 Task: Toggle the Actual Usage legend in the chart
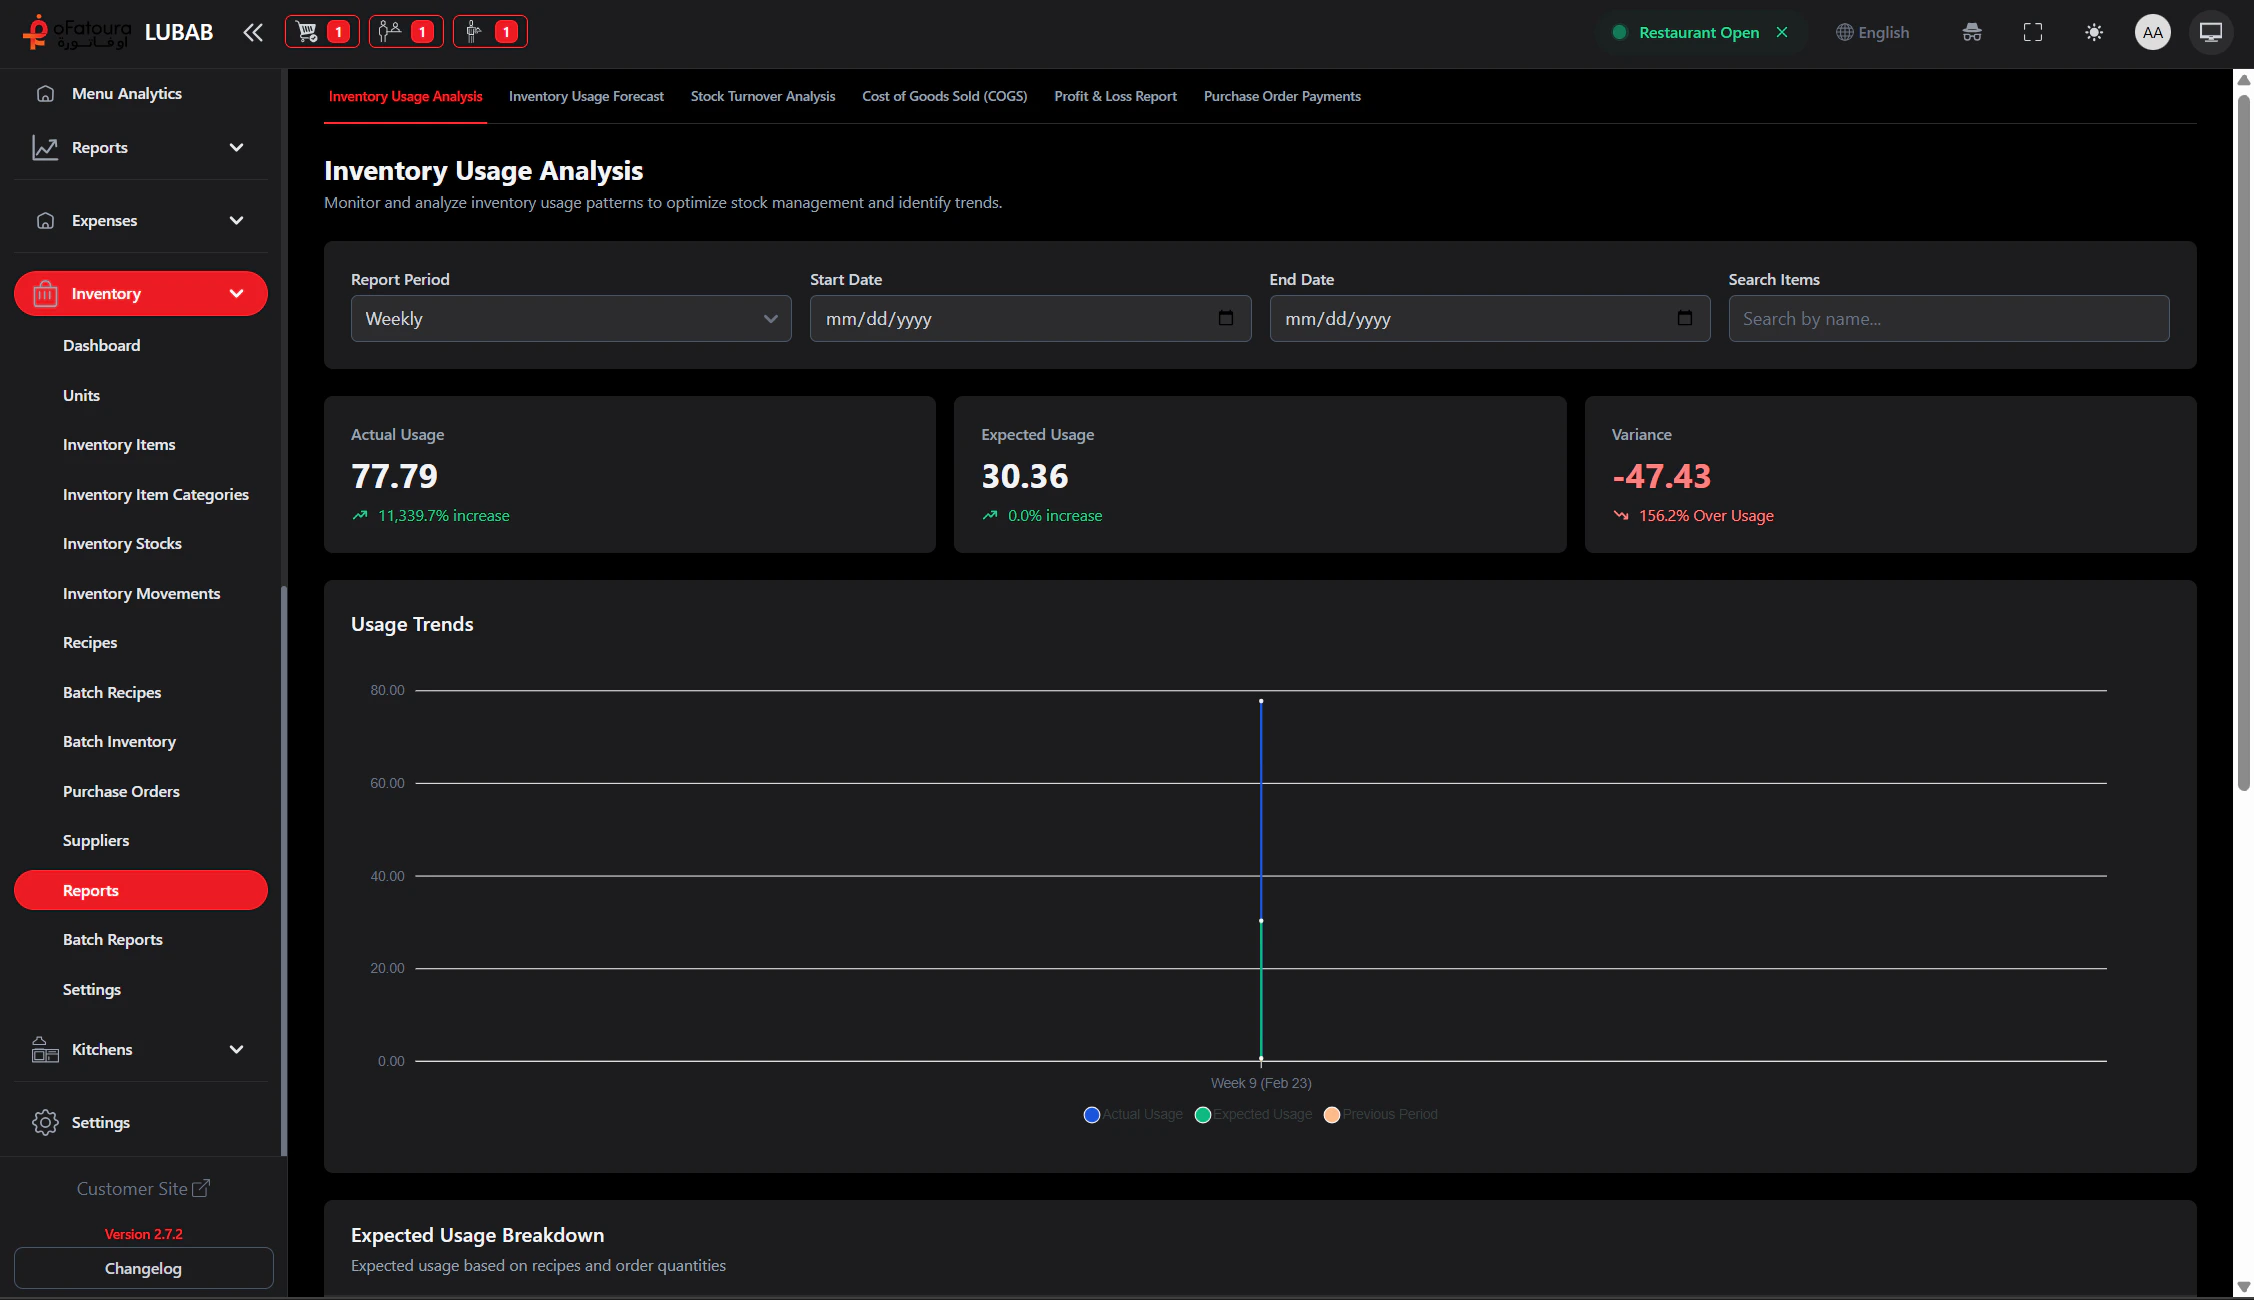tap(1131, 1114)
